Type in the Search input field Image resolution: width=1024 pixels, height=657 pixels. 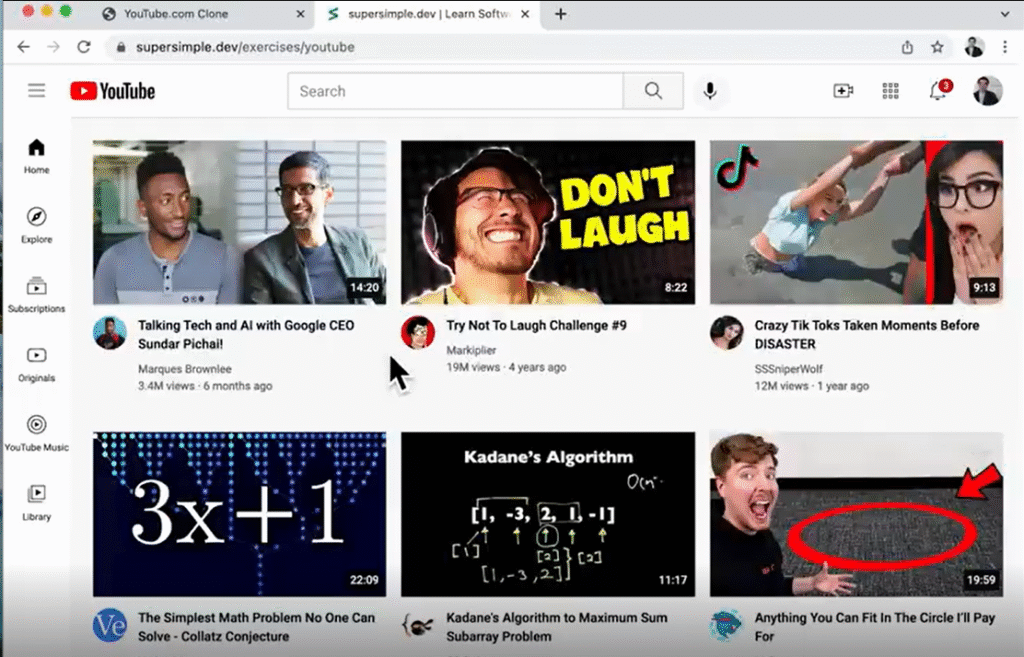[x=455, y=91]
